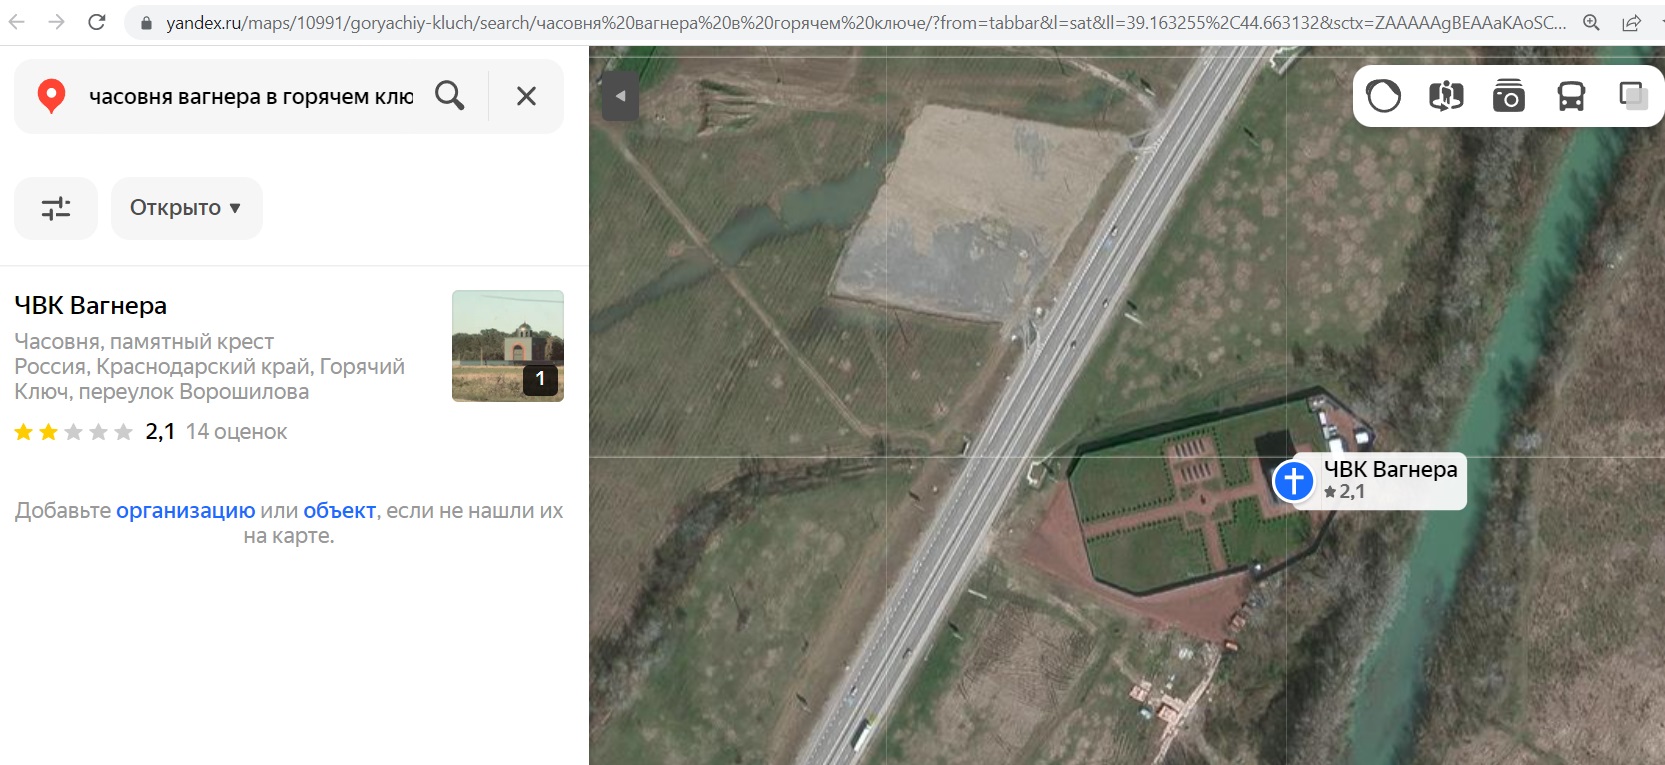Reload the page in browser
Viewport: 1665px width, 765px height.
tap(97, 22)
